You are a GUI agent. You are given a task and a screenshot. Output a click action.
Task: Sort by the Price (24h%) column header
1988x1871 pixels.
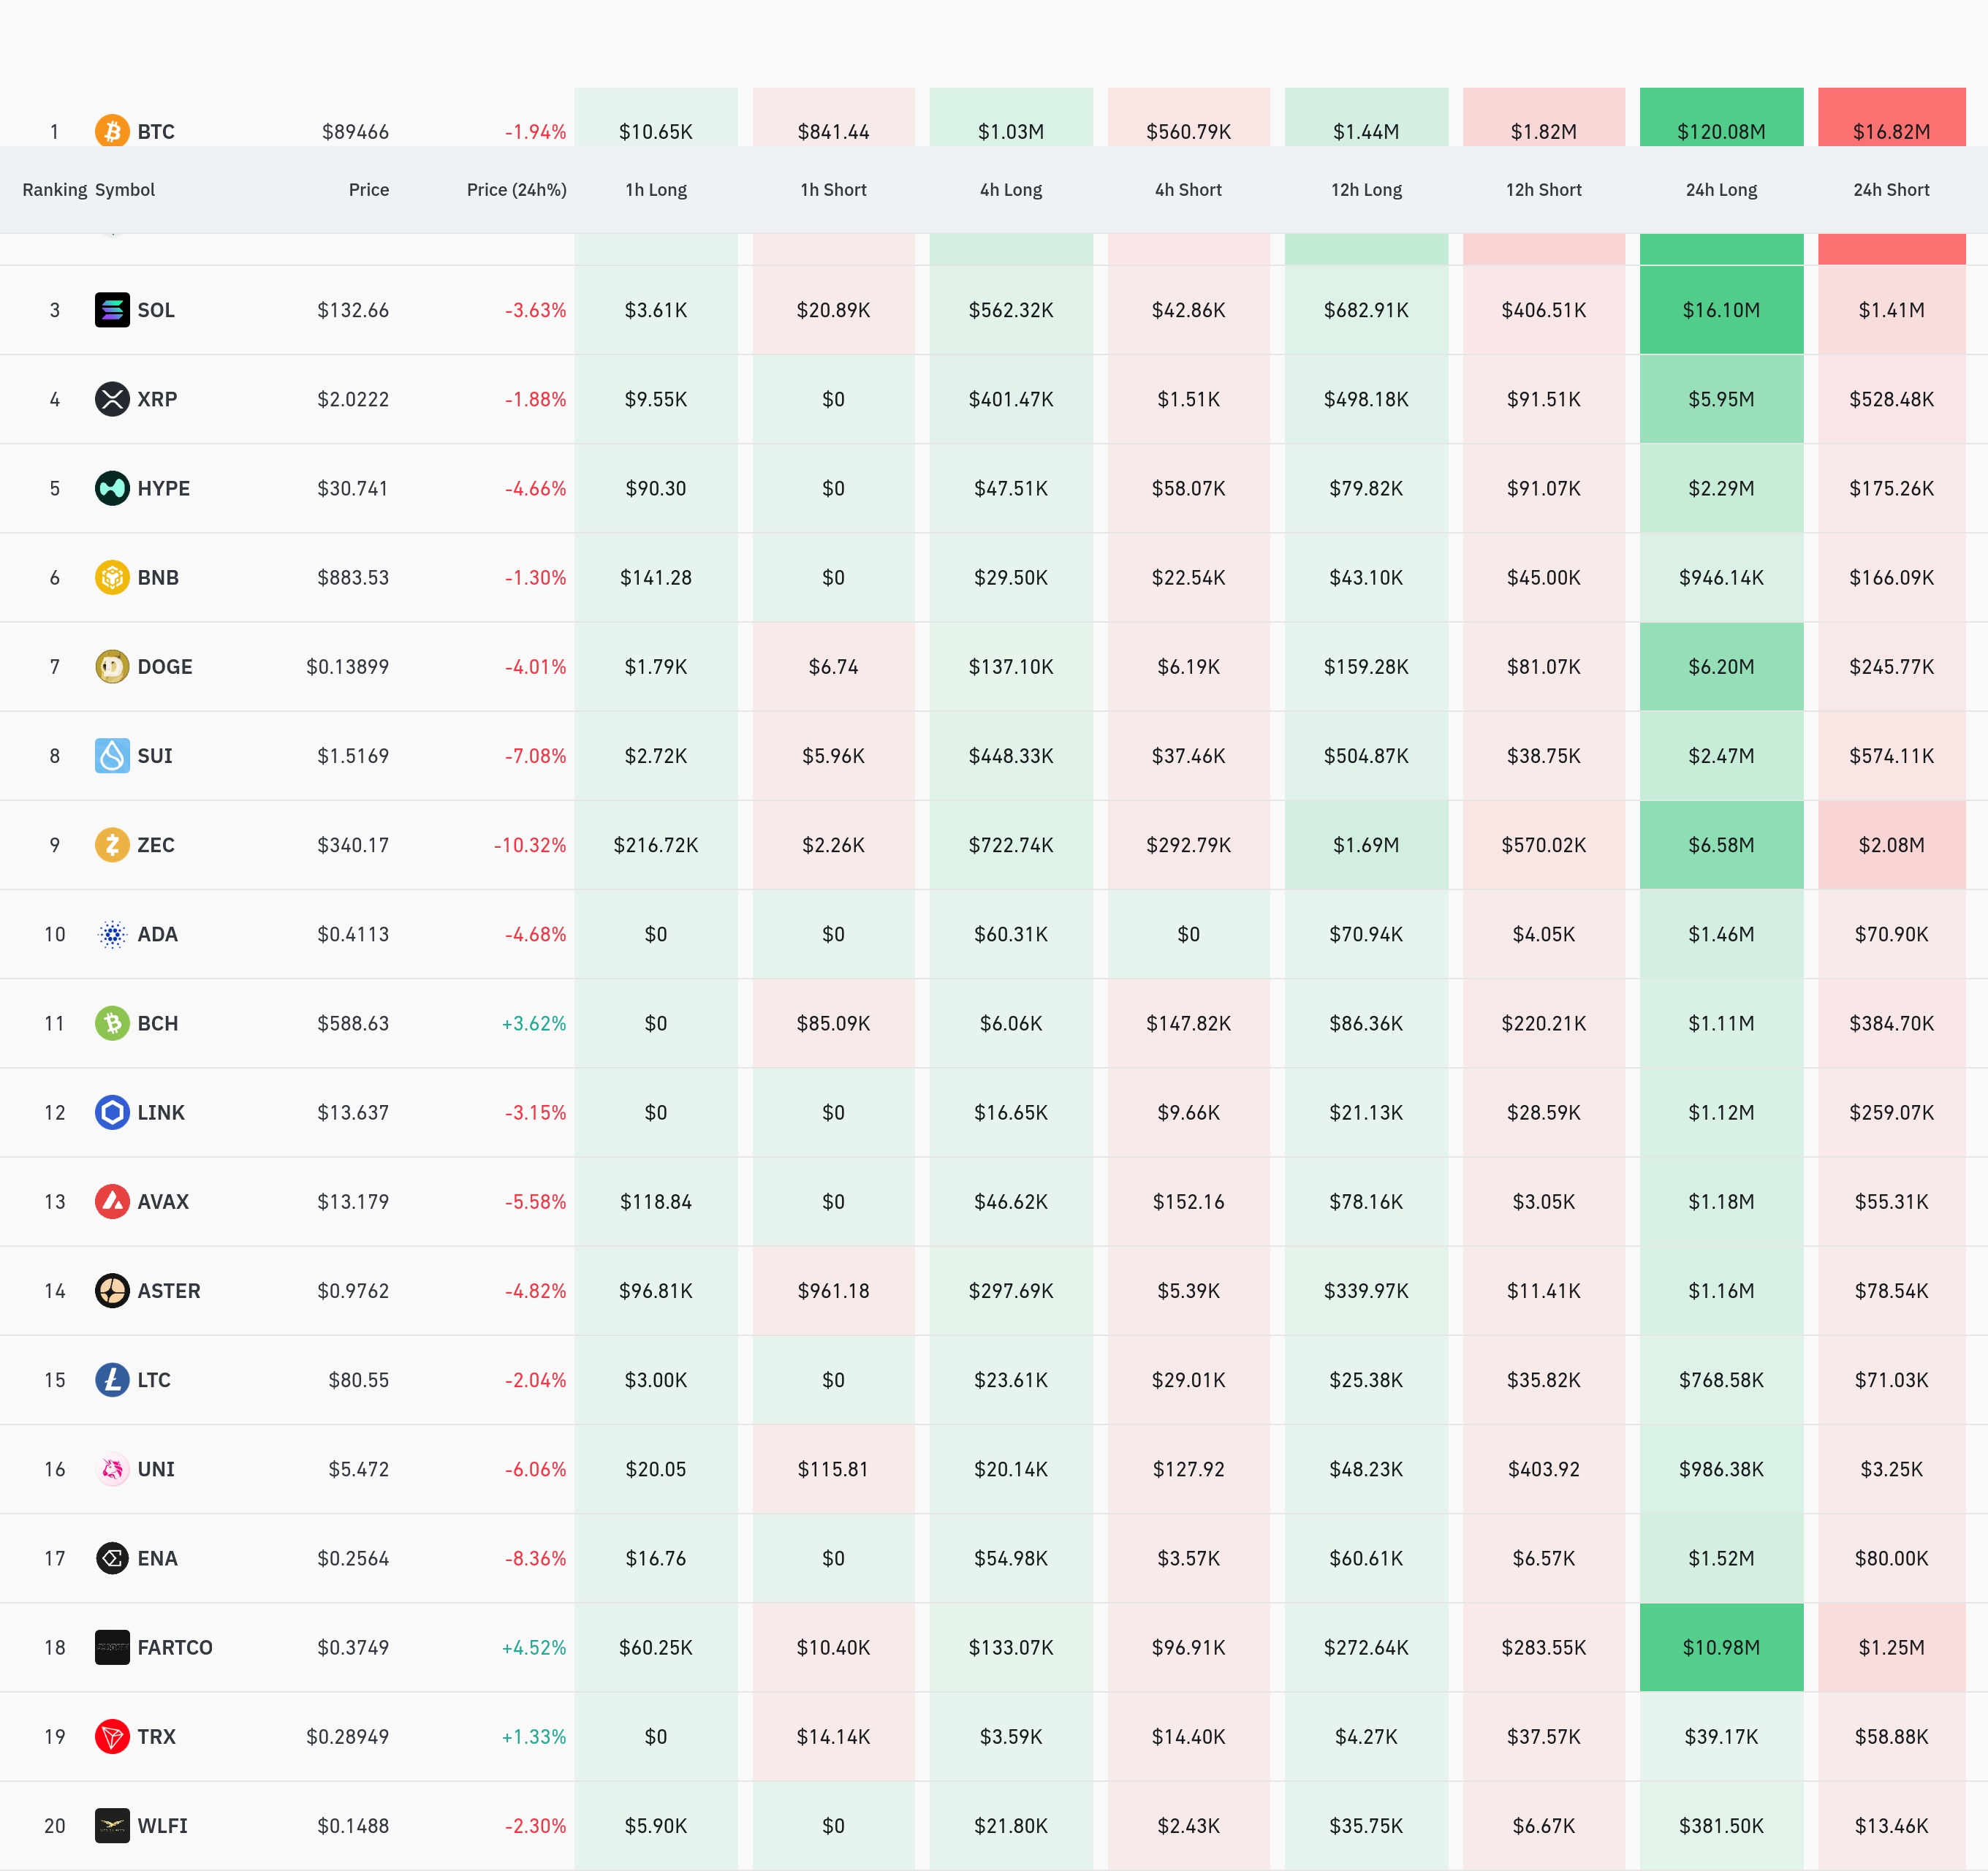516,190
